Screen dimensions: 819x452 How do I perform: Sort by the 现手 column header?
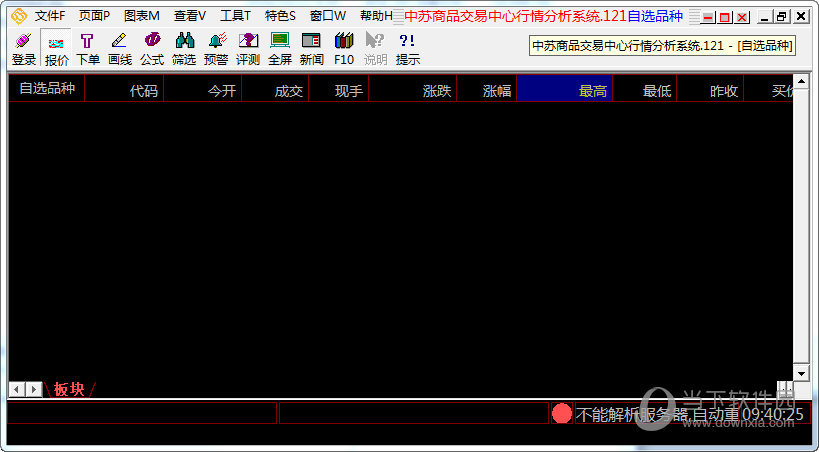click(x=338, y=88)
